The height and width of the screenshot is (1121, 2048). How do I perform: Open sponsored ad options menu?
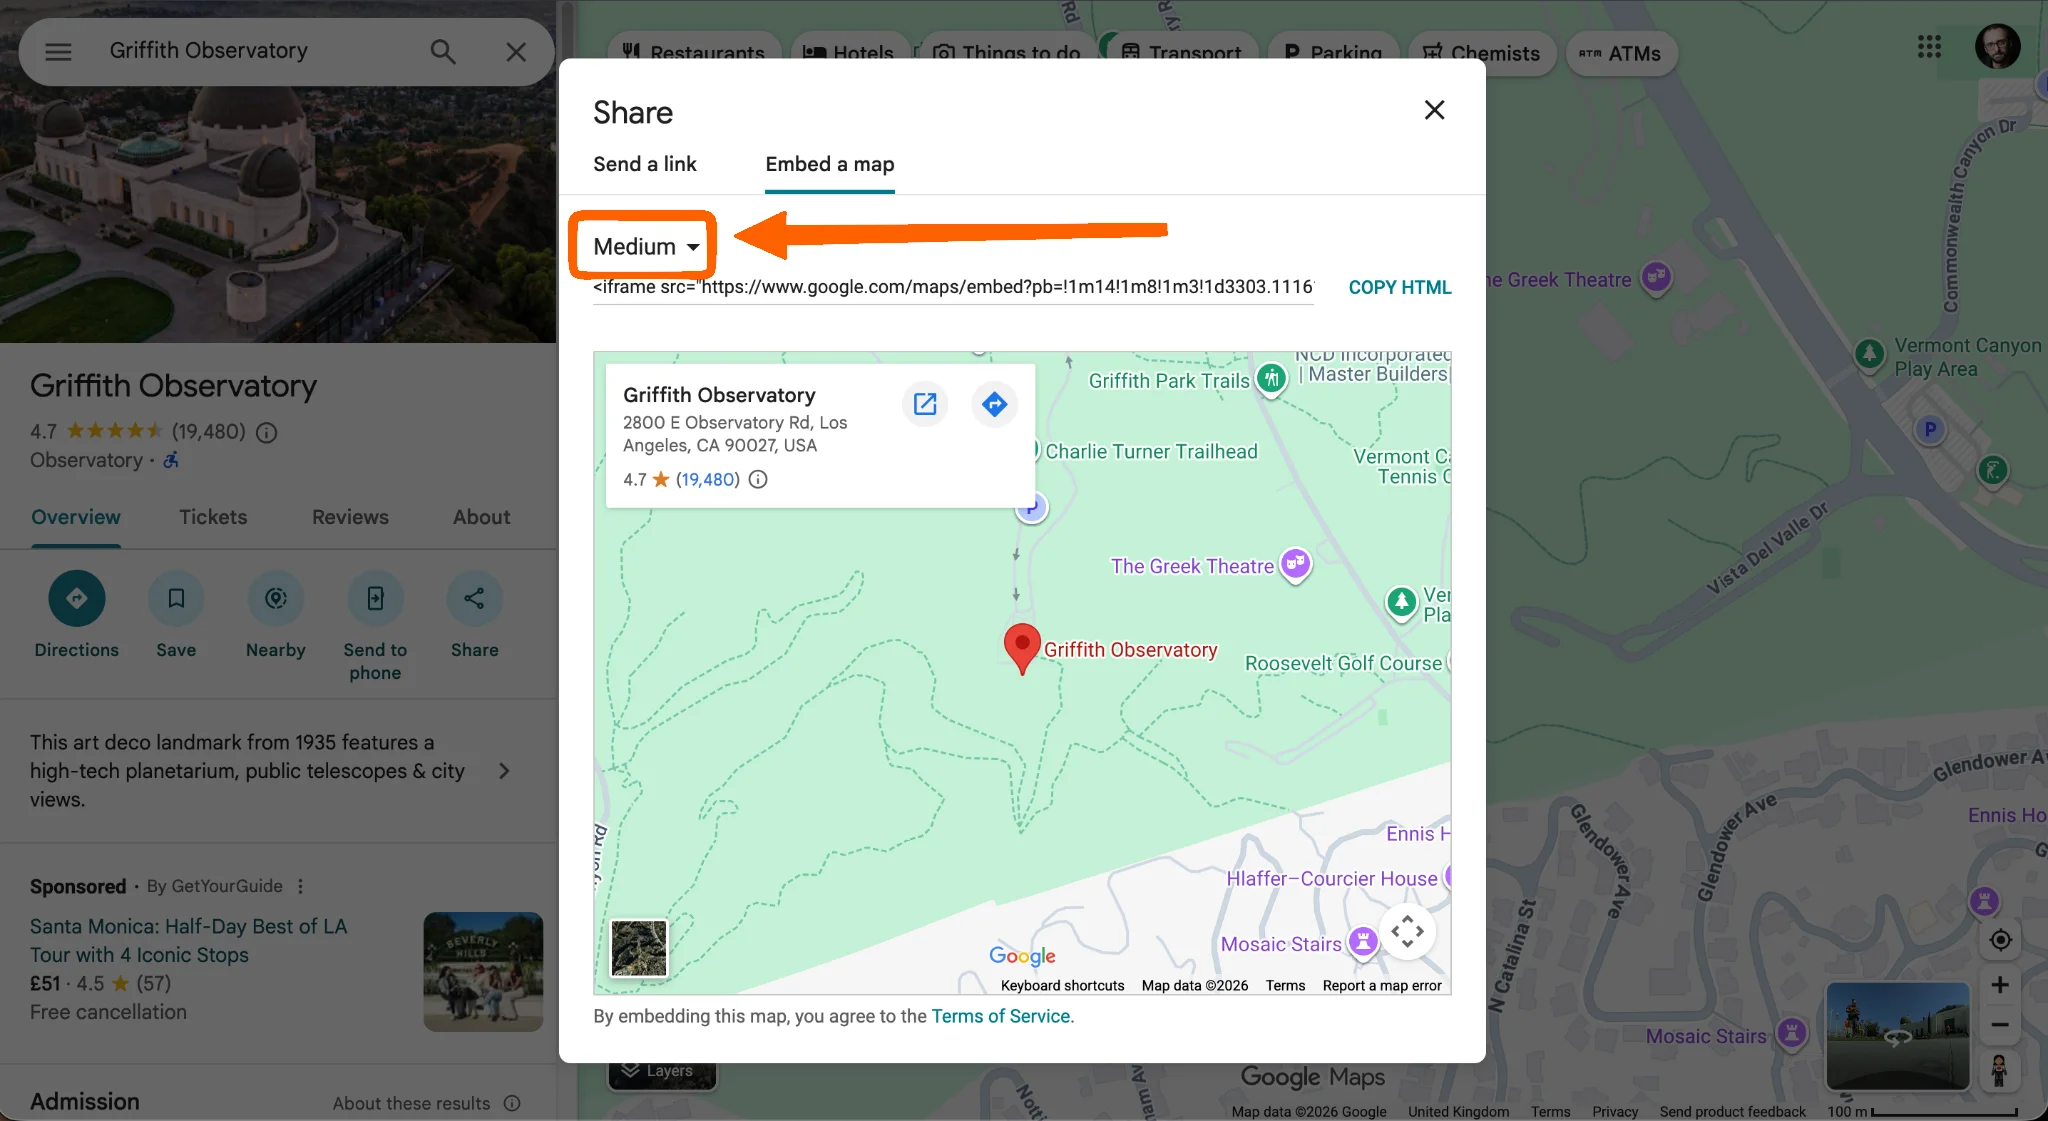pyautogui.click(x=300, y=886)
